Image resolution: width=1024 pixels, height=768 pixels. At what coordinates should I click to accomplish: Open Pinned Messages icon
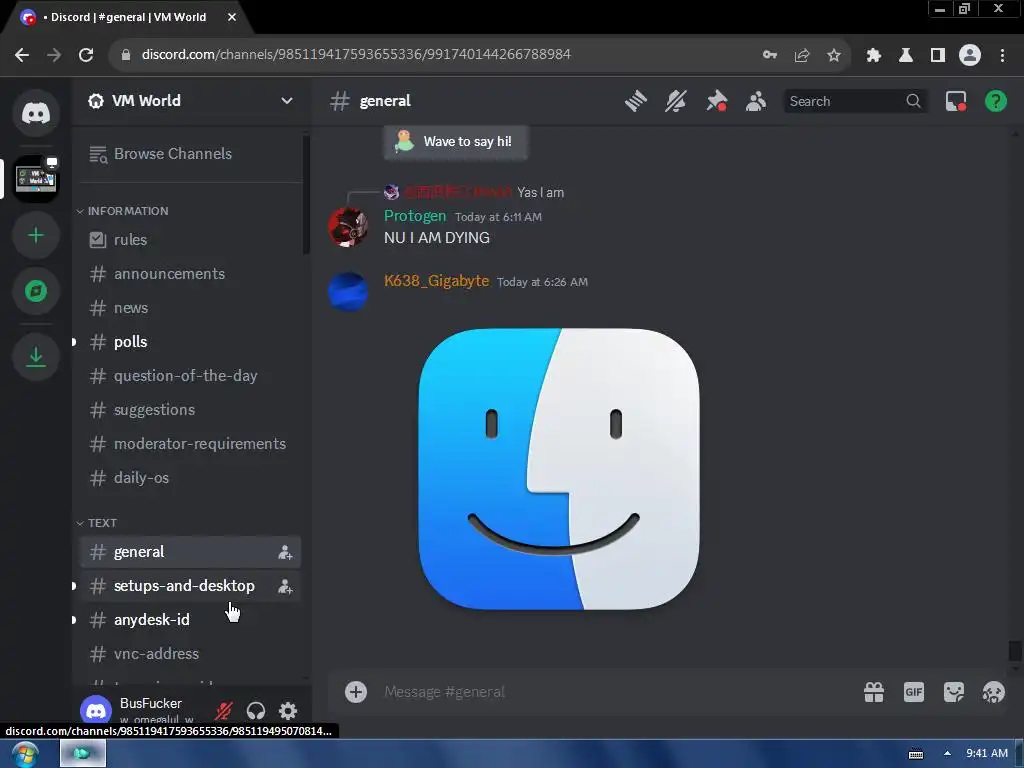[x=716, y=101]
